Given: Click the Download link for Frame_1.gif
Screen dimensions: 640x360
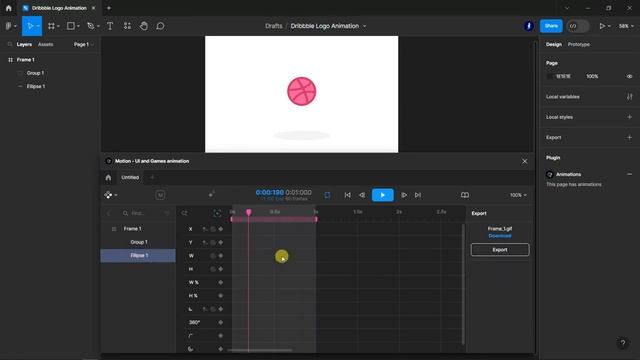Looking at the screenshot, I should point(500,236).
